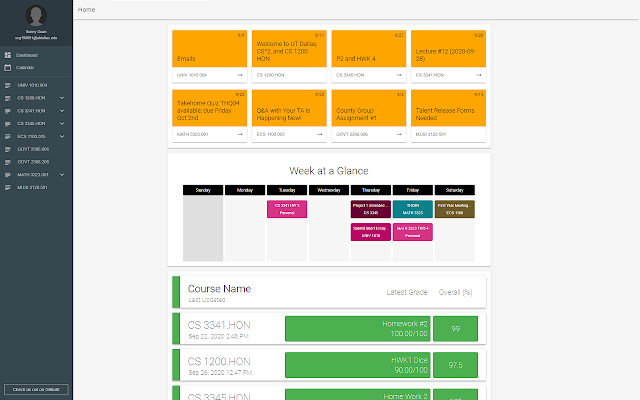Click the Friday column header
Image resolution: width=640 pixels, height=400 pixels.
click(413, 190)
